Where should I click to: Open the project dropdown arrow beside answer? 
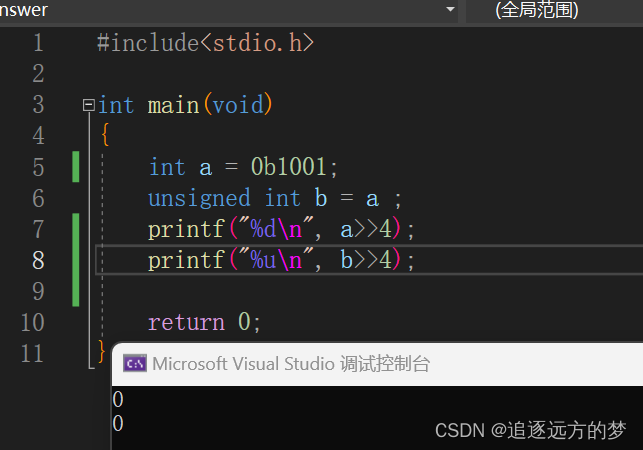(450, 9)
